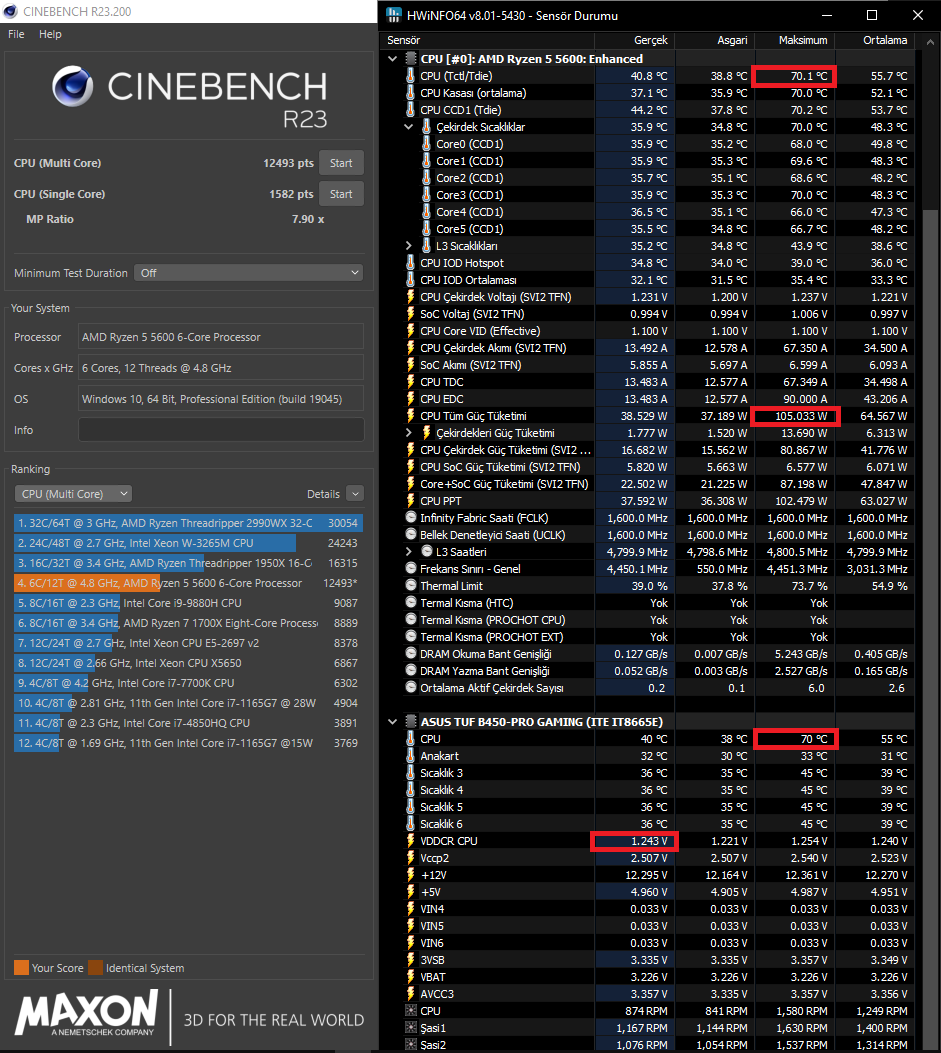941x1053 pixels.
Task: Open the Ranking CPU (Multi Core) dropdown
Action: pyautogui.click(x=73, y=494)
